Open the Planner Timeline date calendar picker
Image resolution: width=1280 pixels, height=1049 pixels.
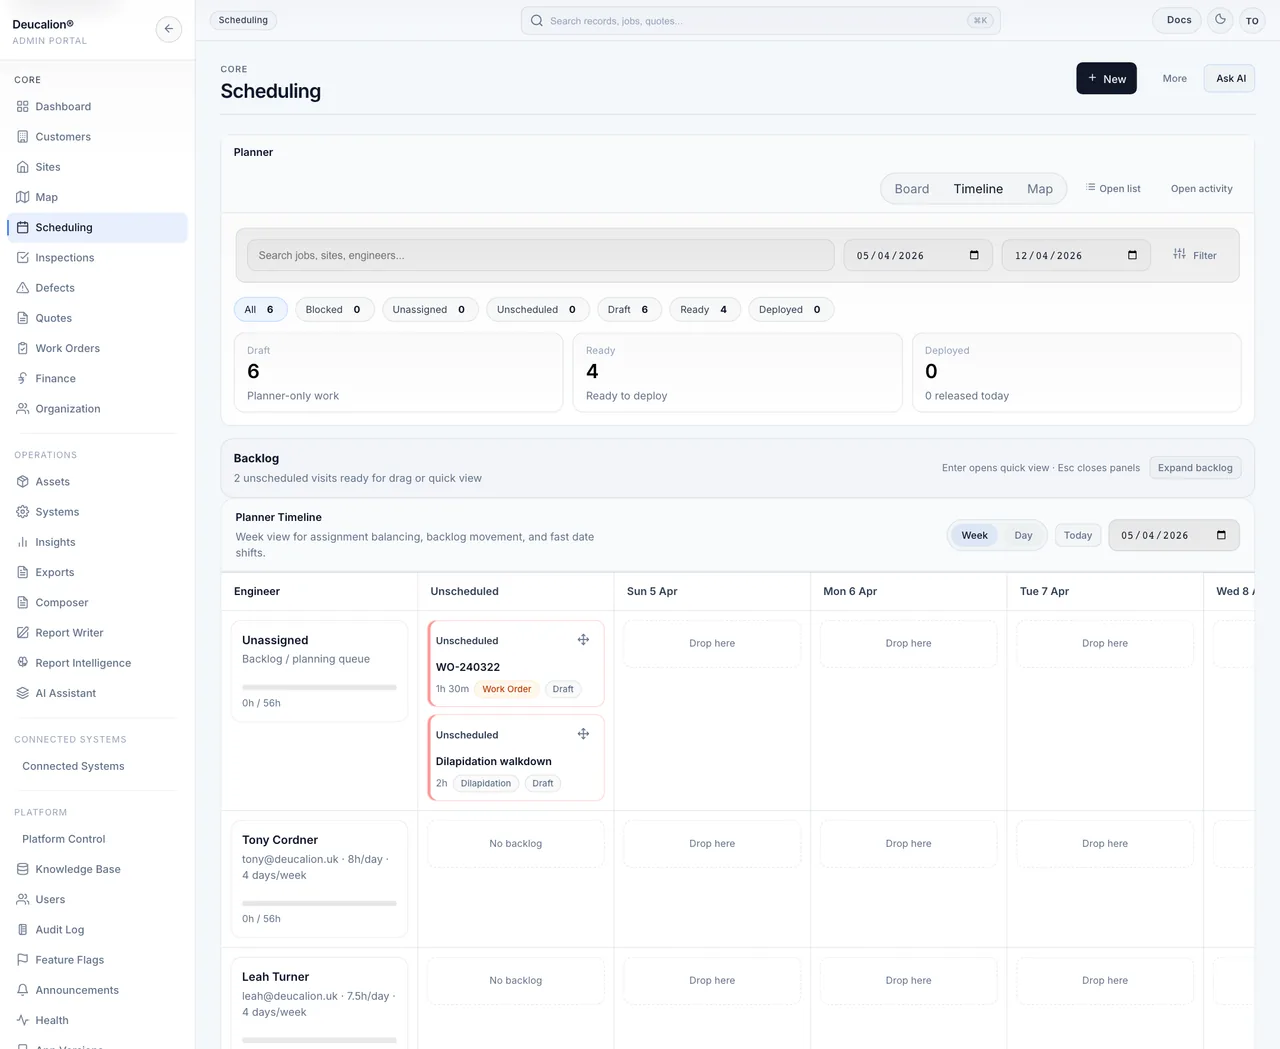click(1221, 535)
